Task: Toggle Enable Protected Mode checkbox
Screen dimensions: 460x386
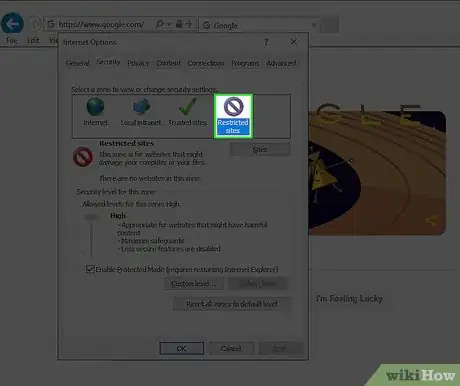Action: click(90, 269)
